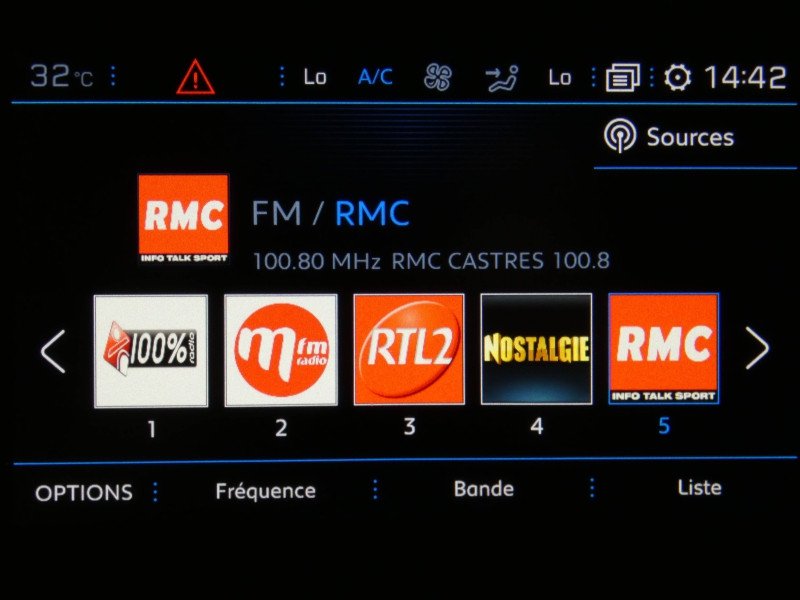
Task: Open the Fréquence tuning option
Action: click(266, 491)
